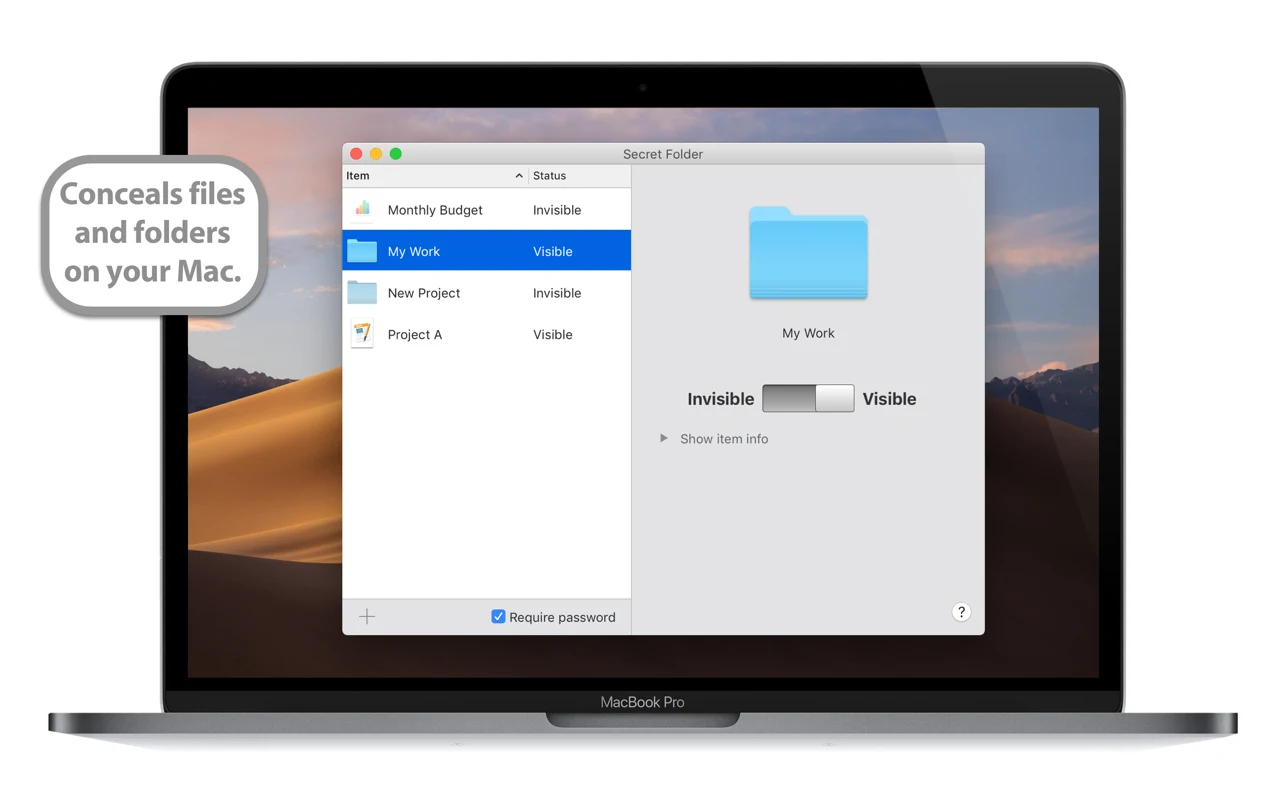This screenshot has height=804, width=1286.
Task: Uncheck the Require password checkbox
Action: (x=498, y=616)
